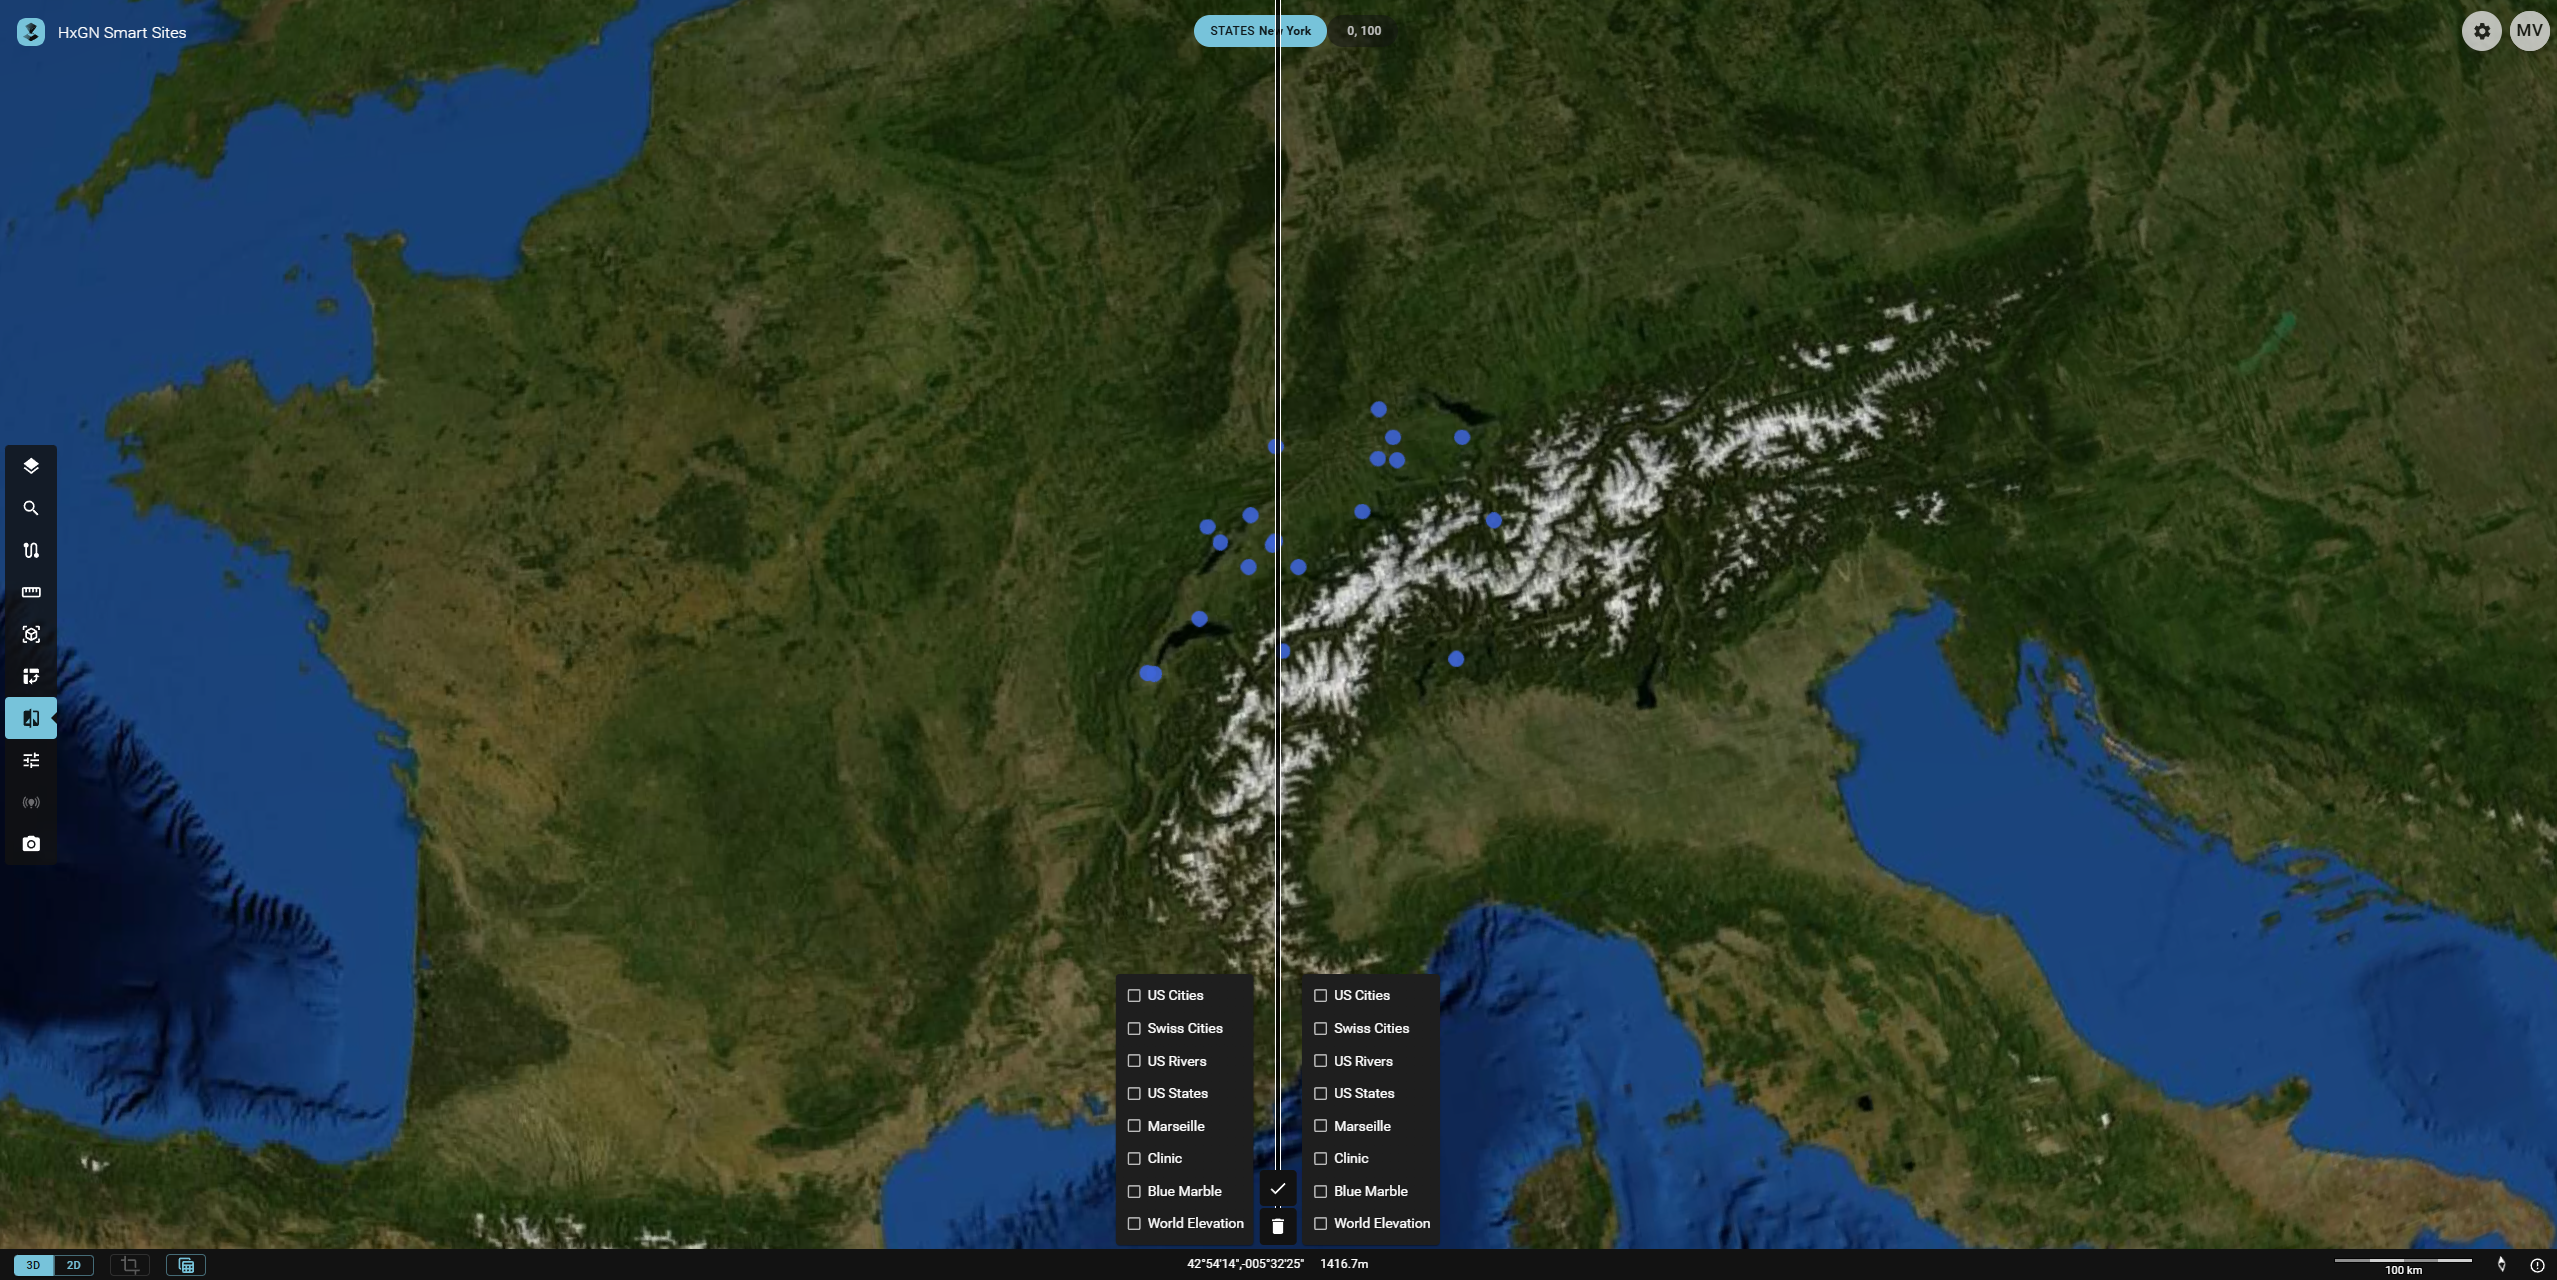Screen dimensions: 2557x1280
Task: Select the Search tool
Action: tap(31, 508)
